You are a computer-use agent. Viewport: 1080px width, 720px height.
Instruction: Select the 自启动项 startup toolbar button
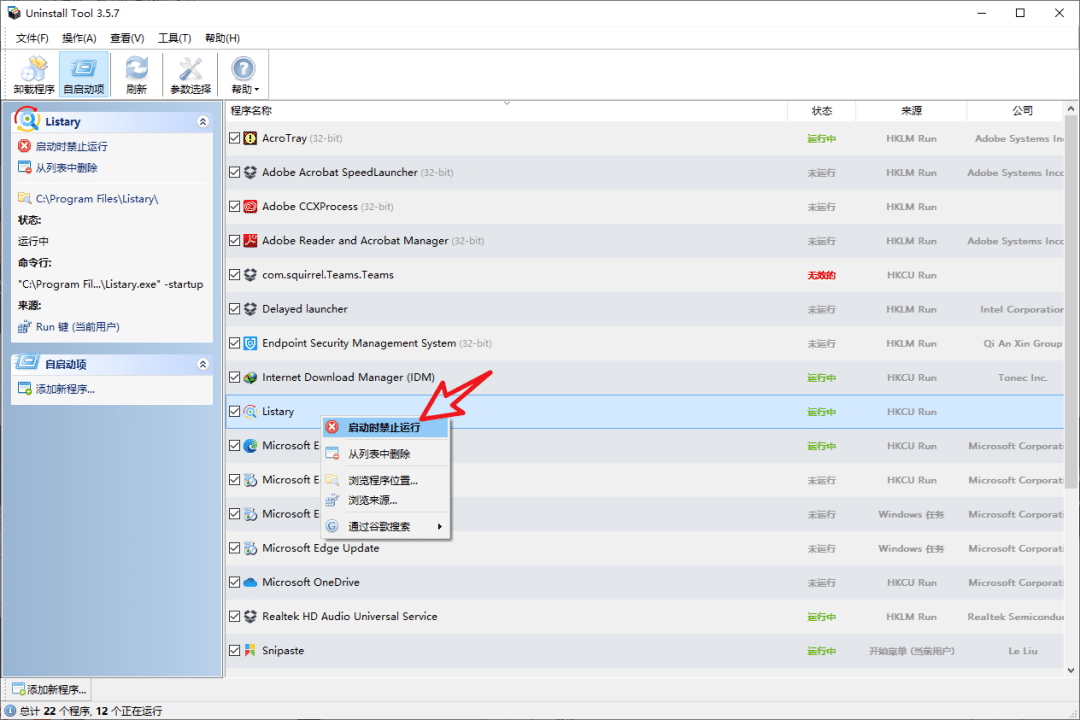coord(83,74)
